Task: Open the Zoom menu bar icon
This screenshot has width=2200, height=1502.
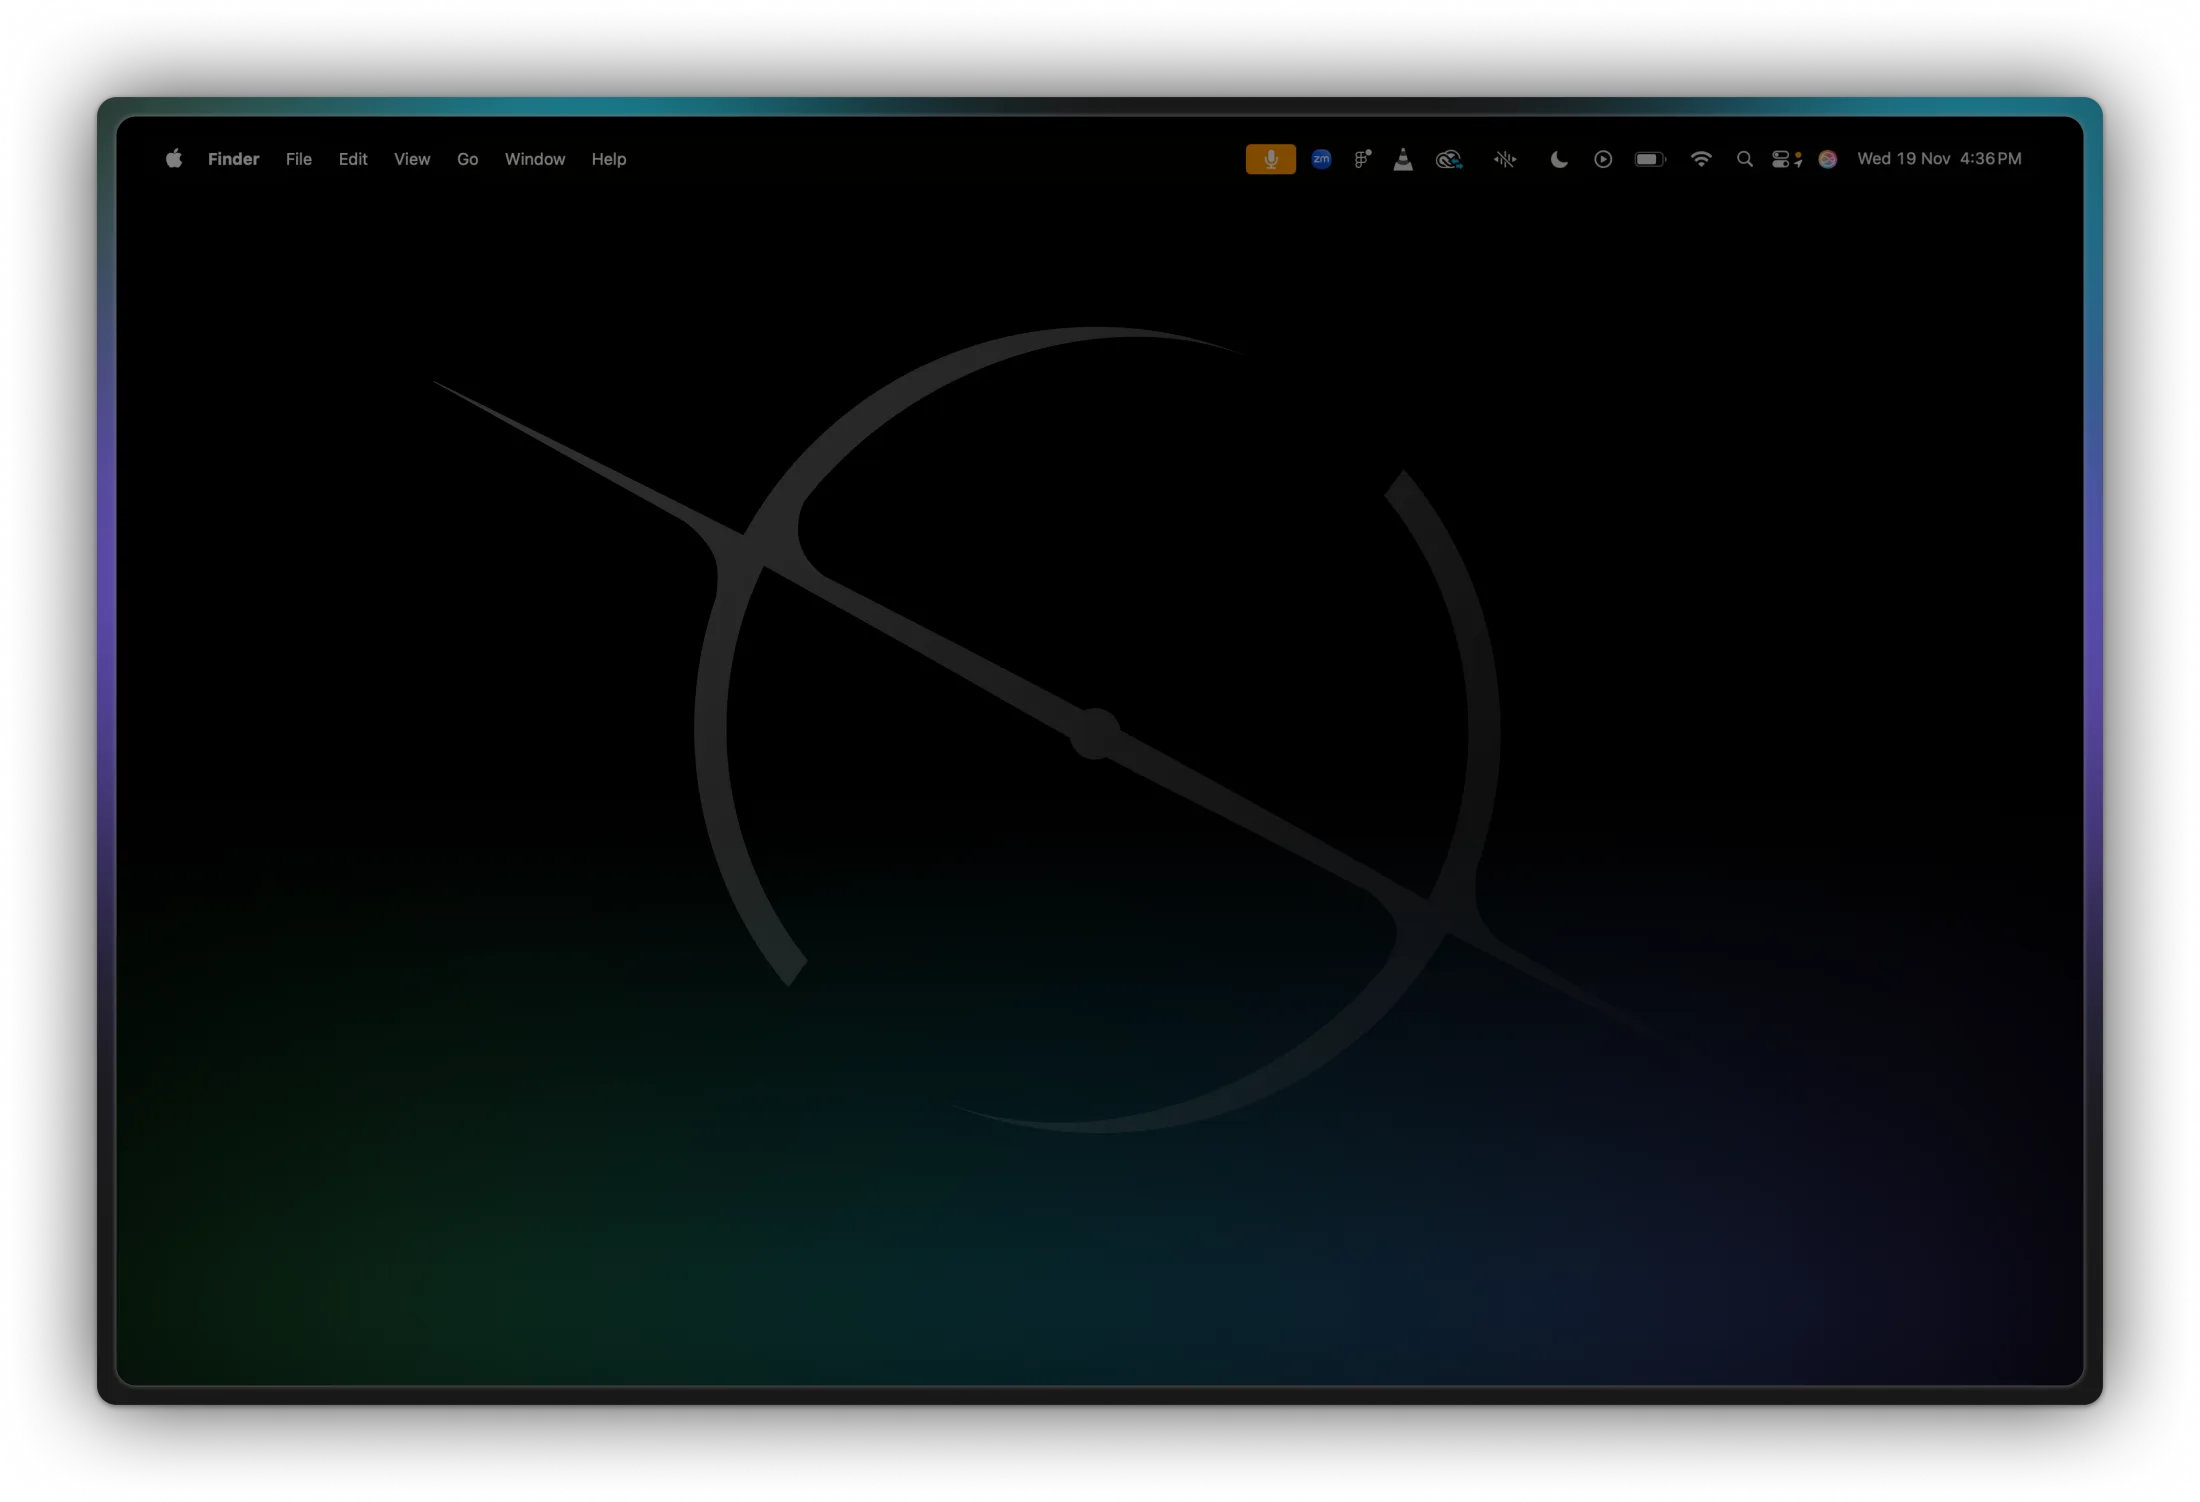Action: point(1322,159)
